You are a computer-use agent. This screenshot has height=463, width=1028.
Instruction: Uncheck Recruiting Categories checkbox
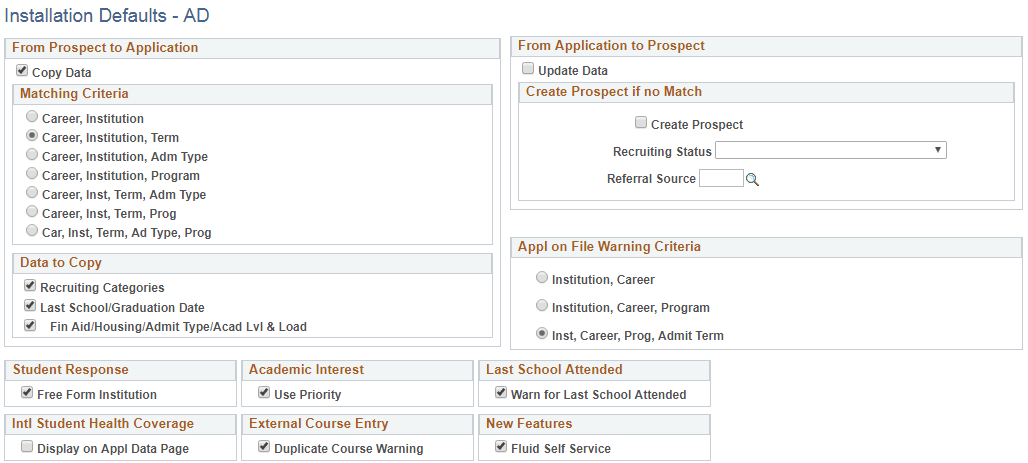point(30,287)
